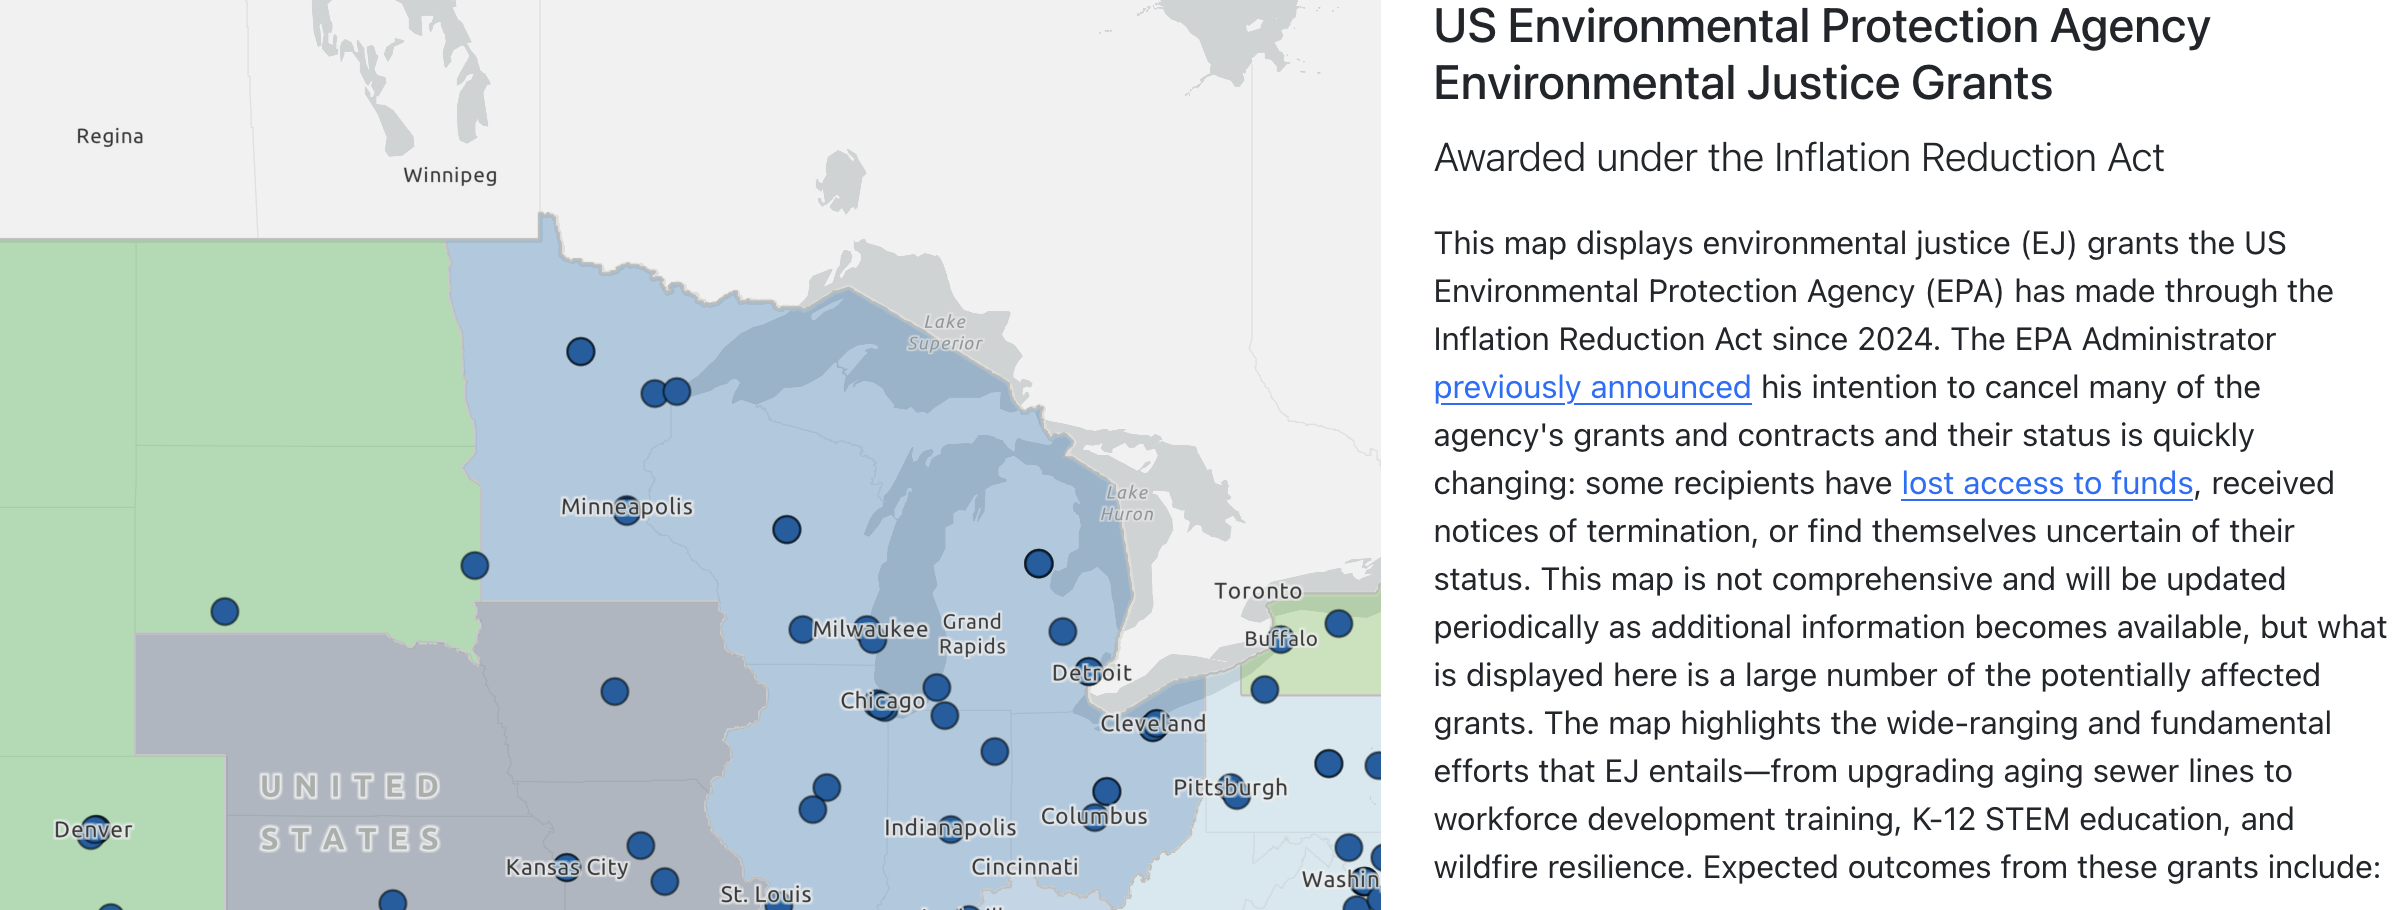
Task: Click the 'Environmental Justice Grants' heading
Action: tap(1743, 83)
